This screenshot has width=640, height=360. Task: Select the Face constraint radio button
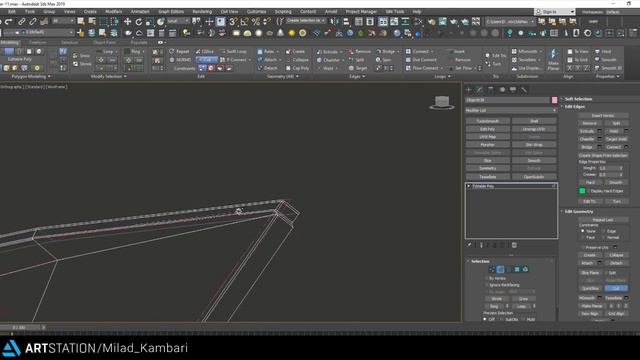(583, 237)
